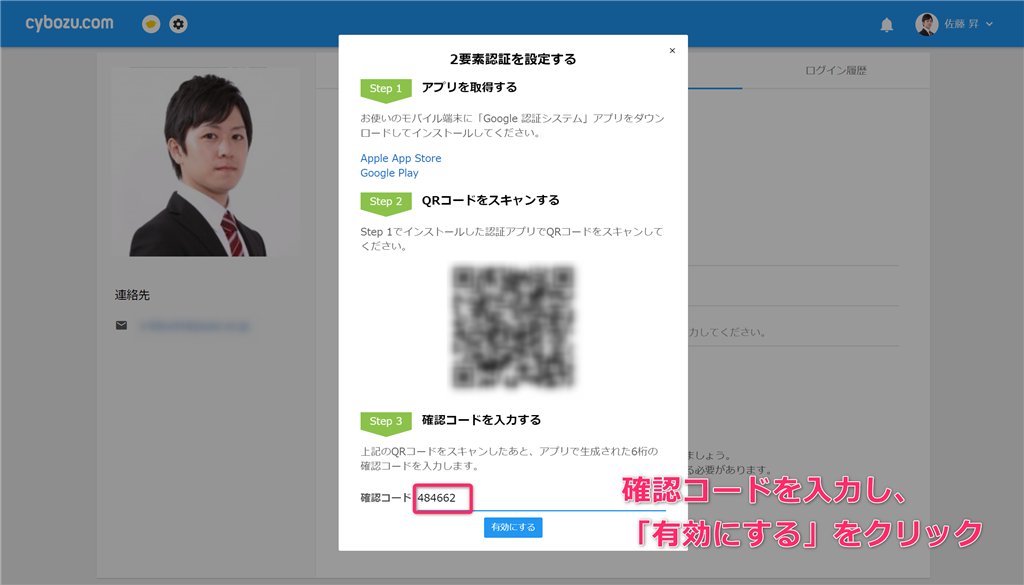
Task: Click the 佐藤 昇 user name
Action: point(961,24)
